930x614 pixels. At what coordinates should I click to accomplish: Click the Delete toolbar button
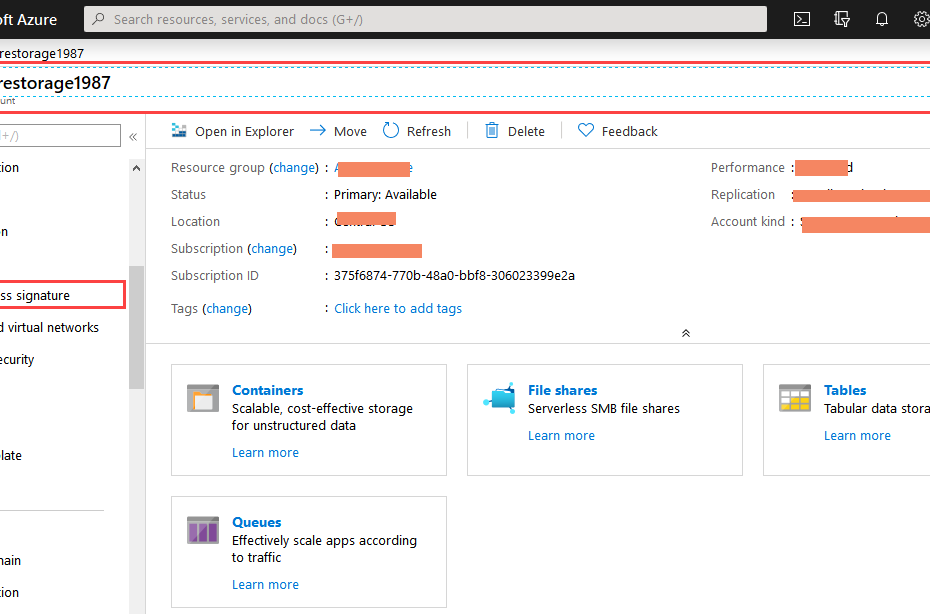coord(515,131)
